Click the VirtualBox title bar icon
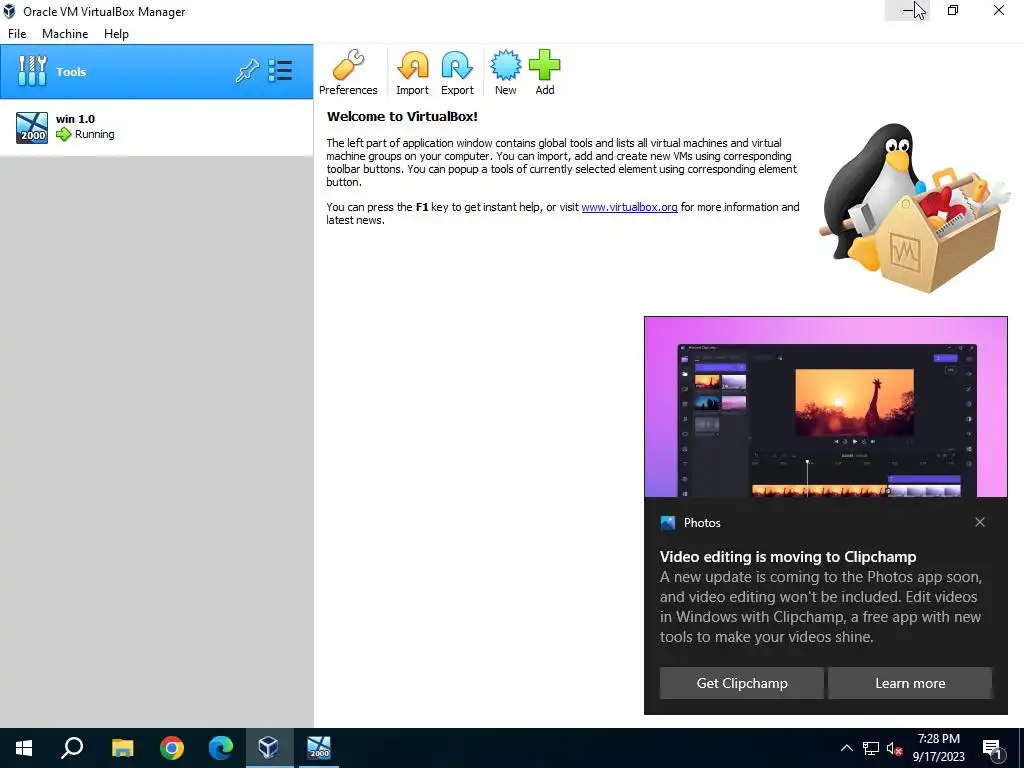 (9, 11)
